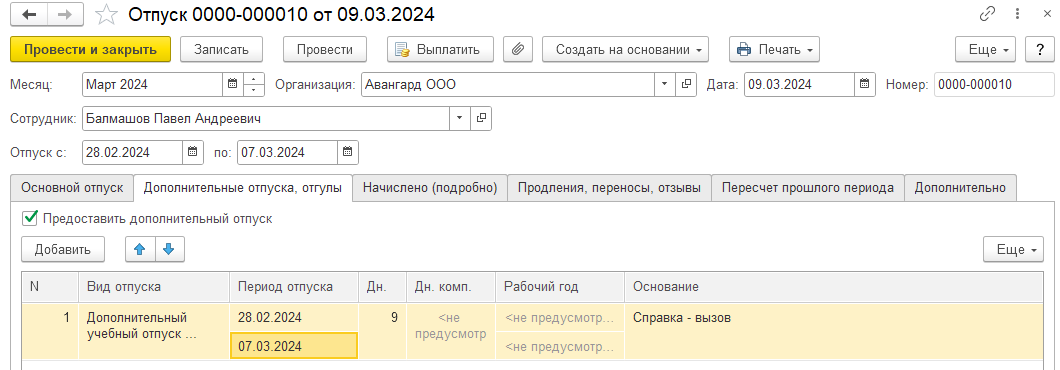Viewport: 1060px width, 370px height.
Task: Copy link using chain icon
Action: (x=987, y=14)
